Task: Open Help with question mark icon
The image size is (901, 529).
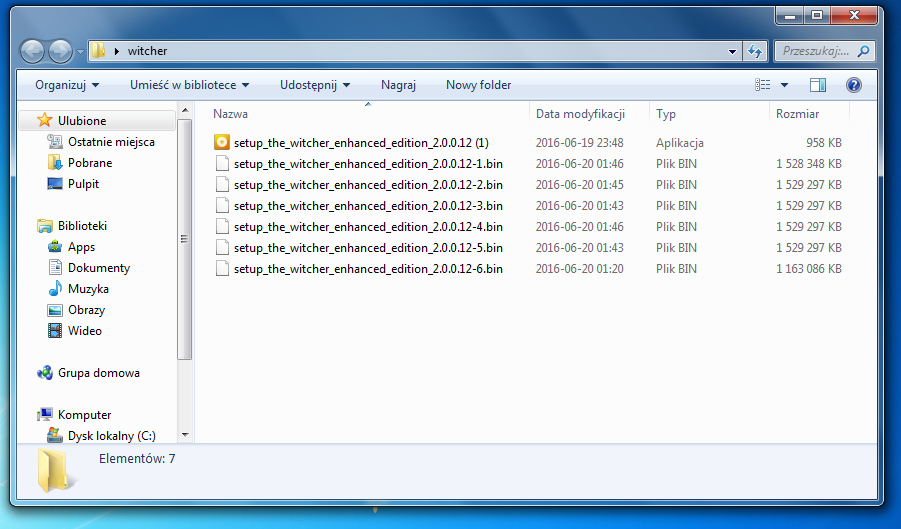Action: (854, 85)
